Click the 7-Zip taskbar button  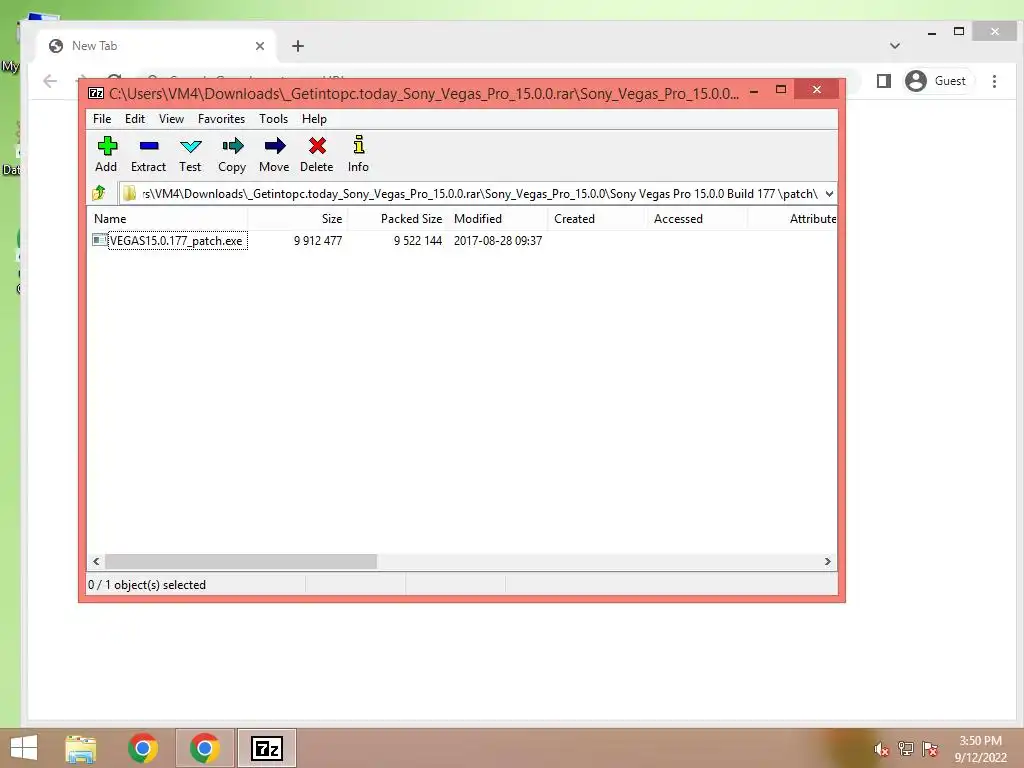point(267,748)
